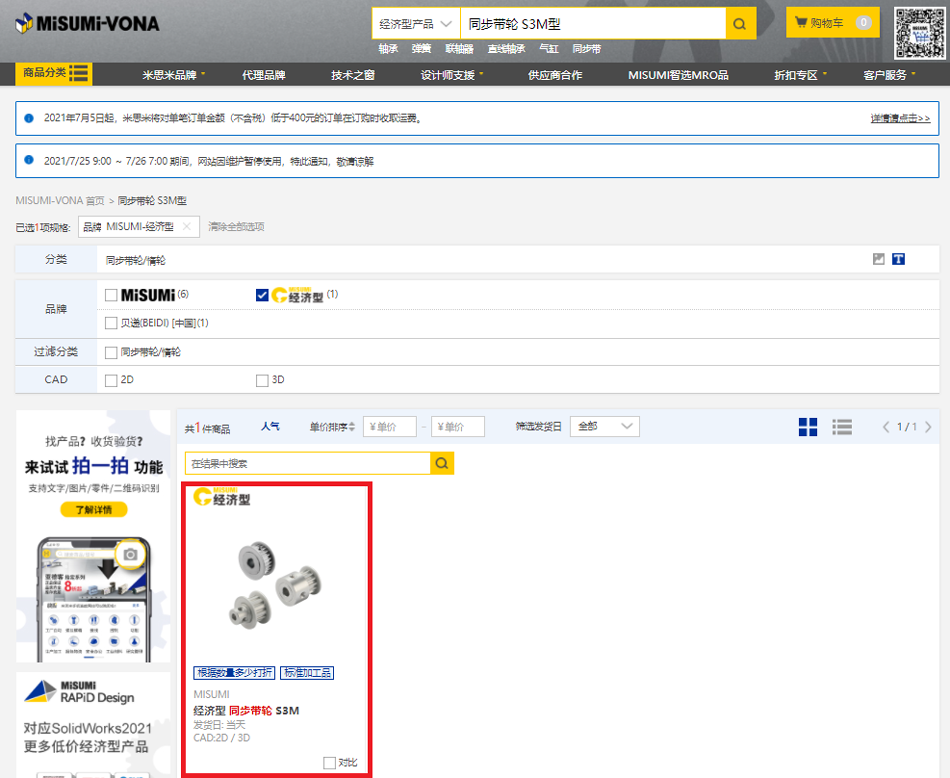950x778 pixels.
Task: Click the QR code image
Action: [x=920, y=33]
